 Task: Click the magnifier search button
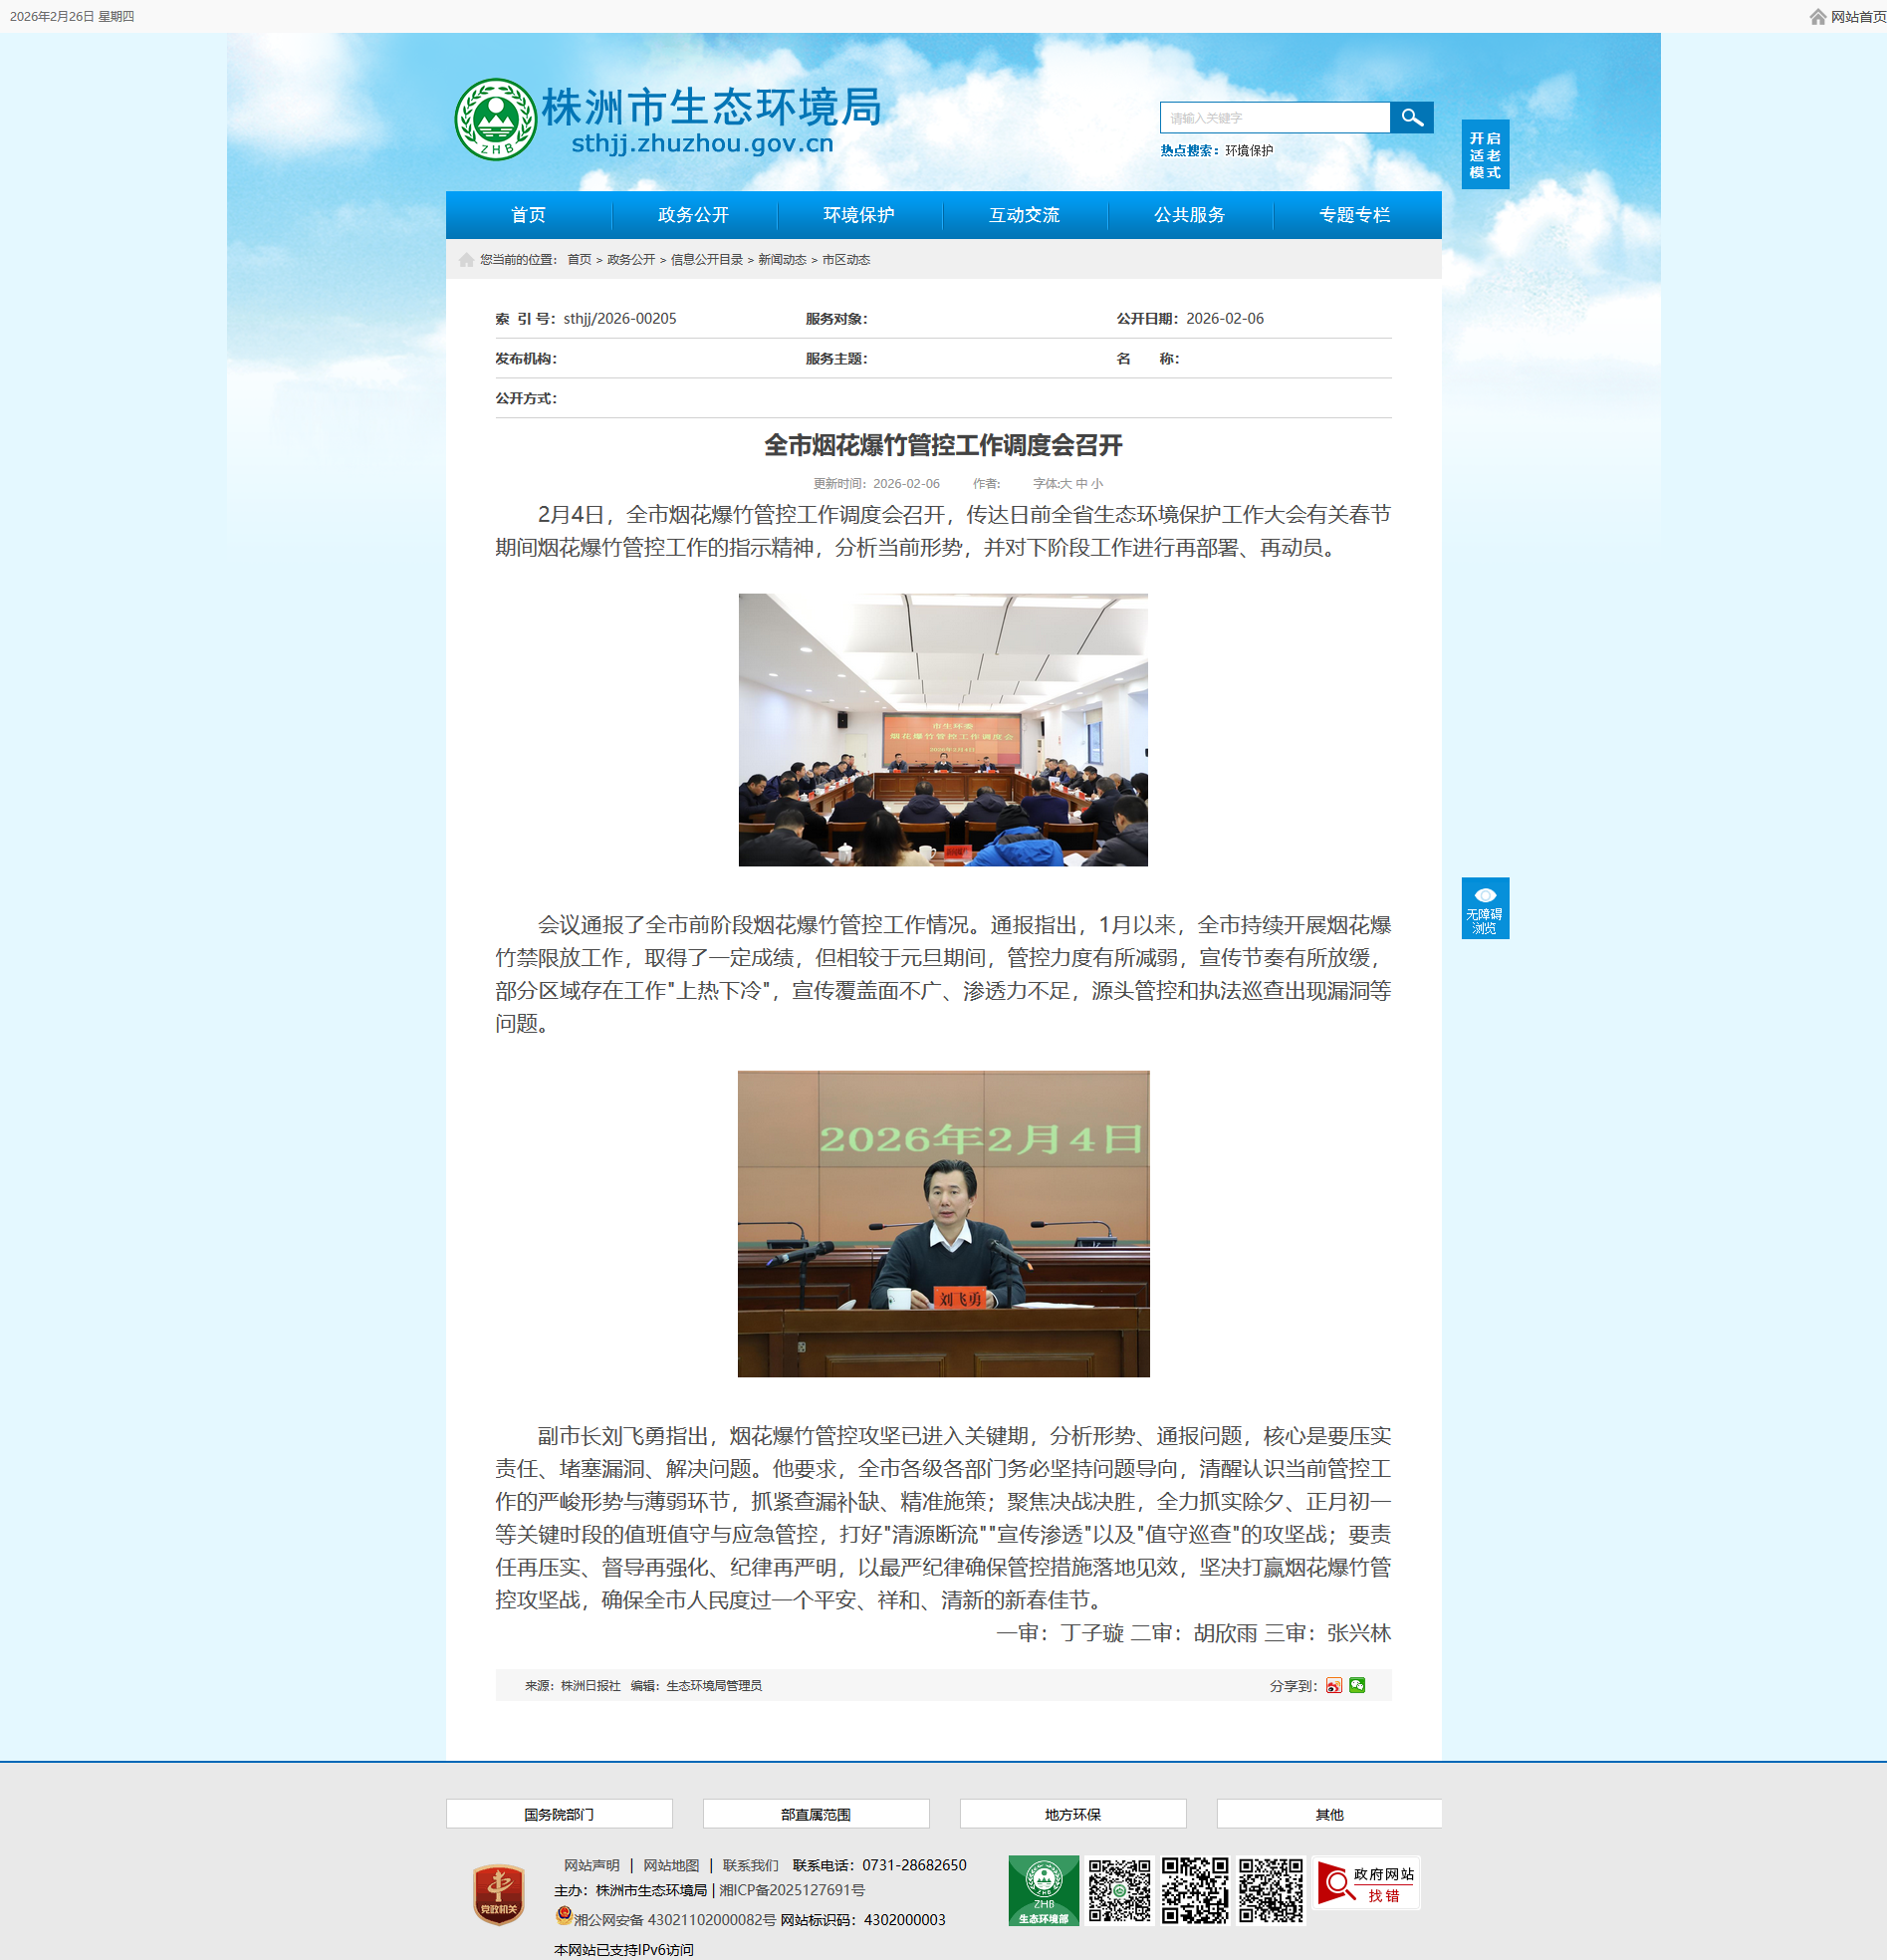click(x=1411, y=118)
